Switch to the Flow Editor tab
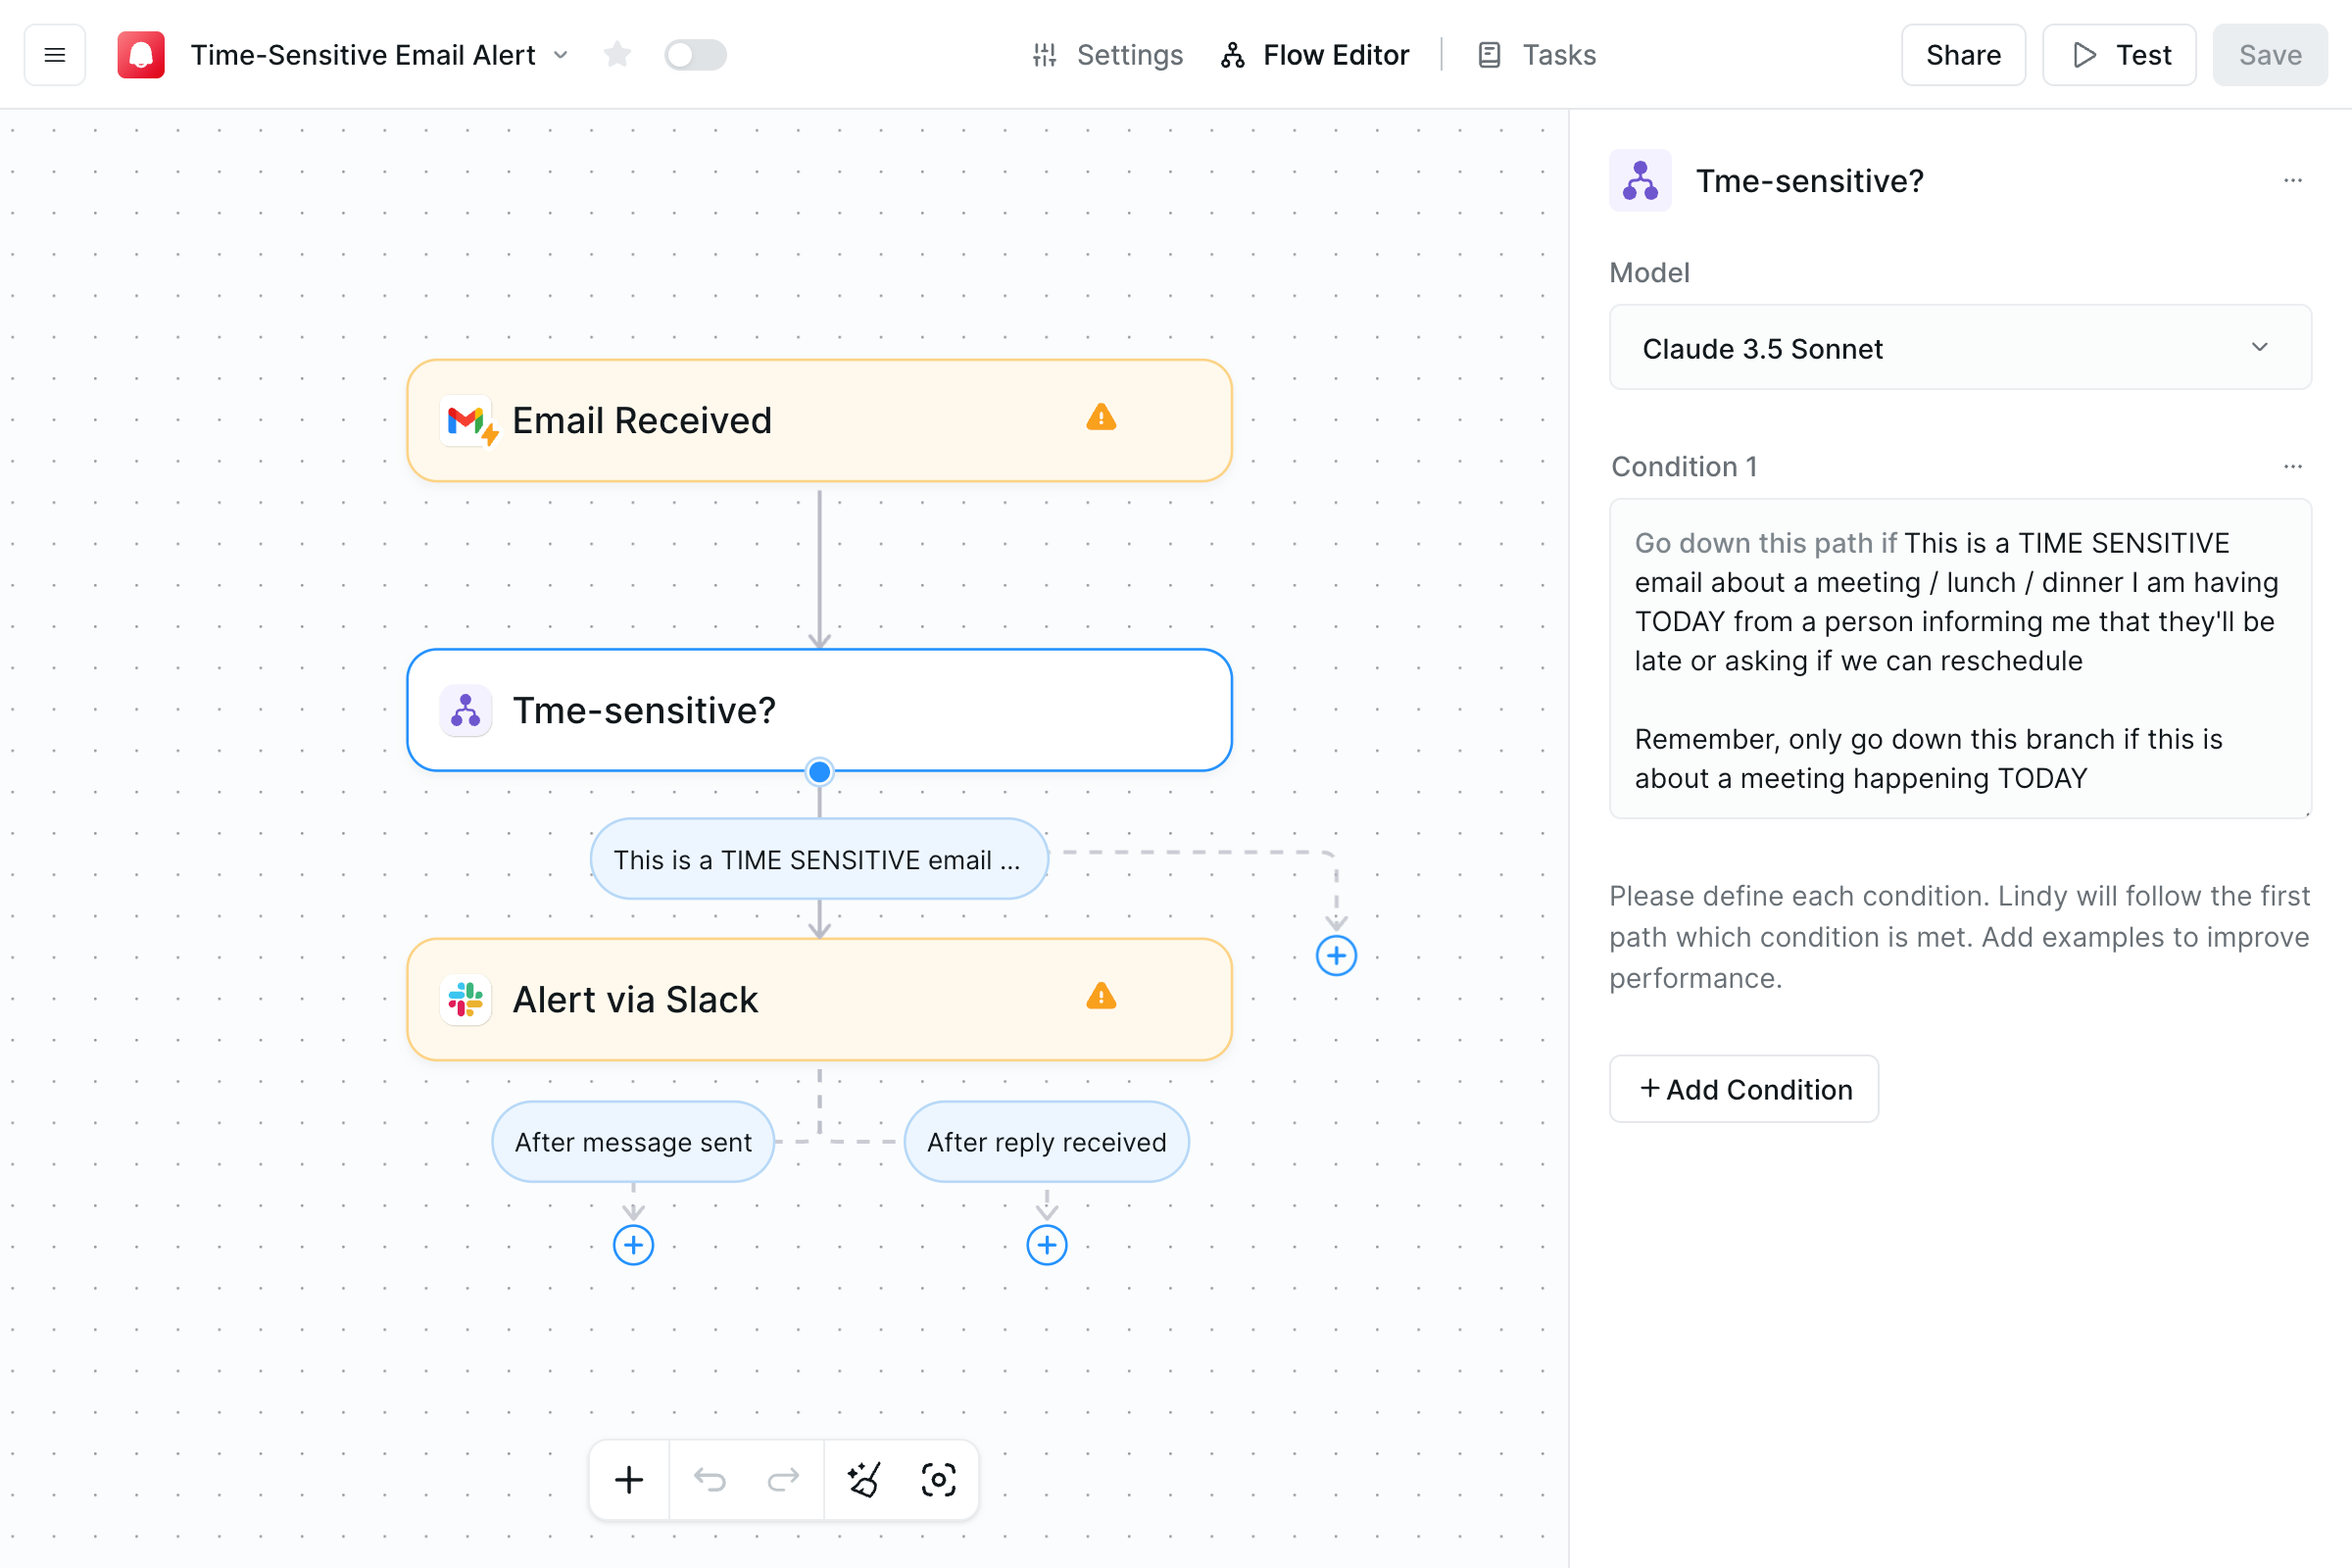 pyautogui.click(x=1314, y=55)
